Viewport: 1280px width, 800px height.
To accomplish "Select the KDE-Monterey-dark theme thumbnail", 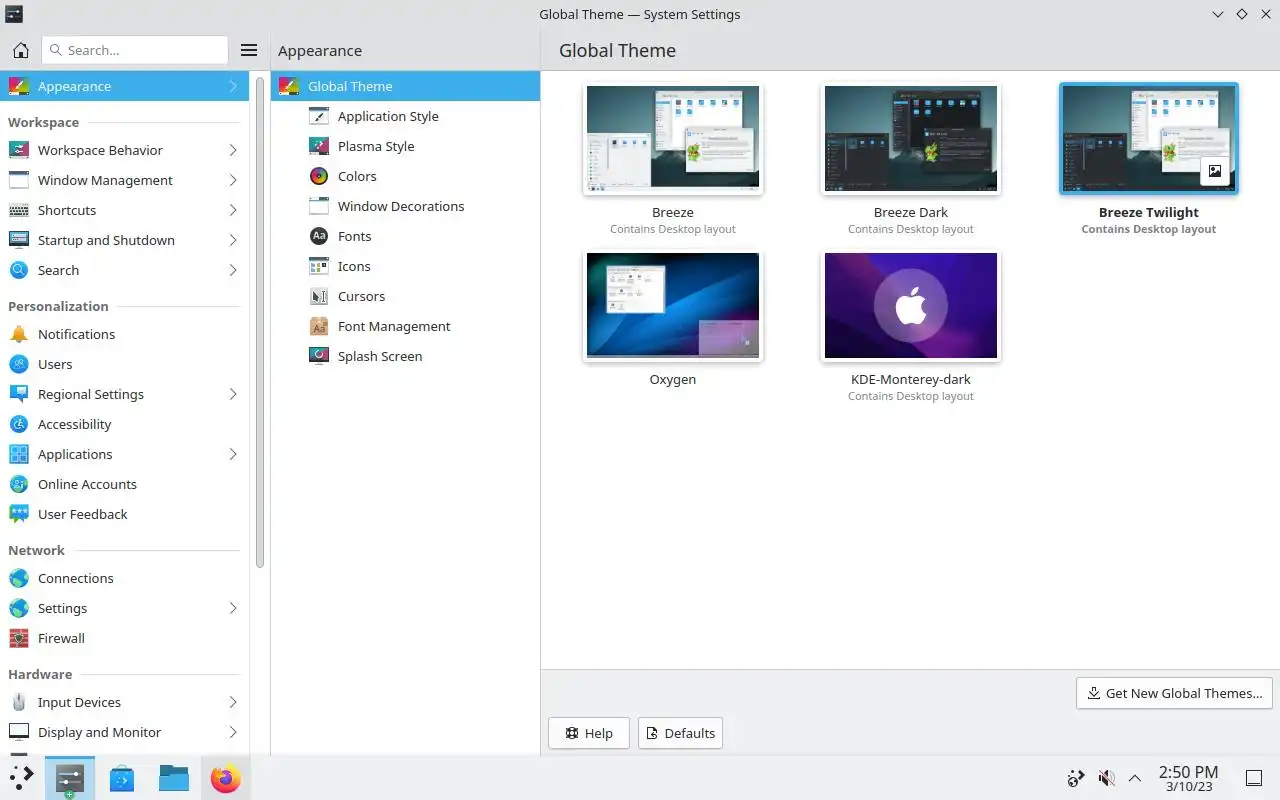I will pyautogui.click(x=911, y=305).
